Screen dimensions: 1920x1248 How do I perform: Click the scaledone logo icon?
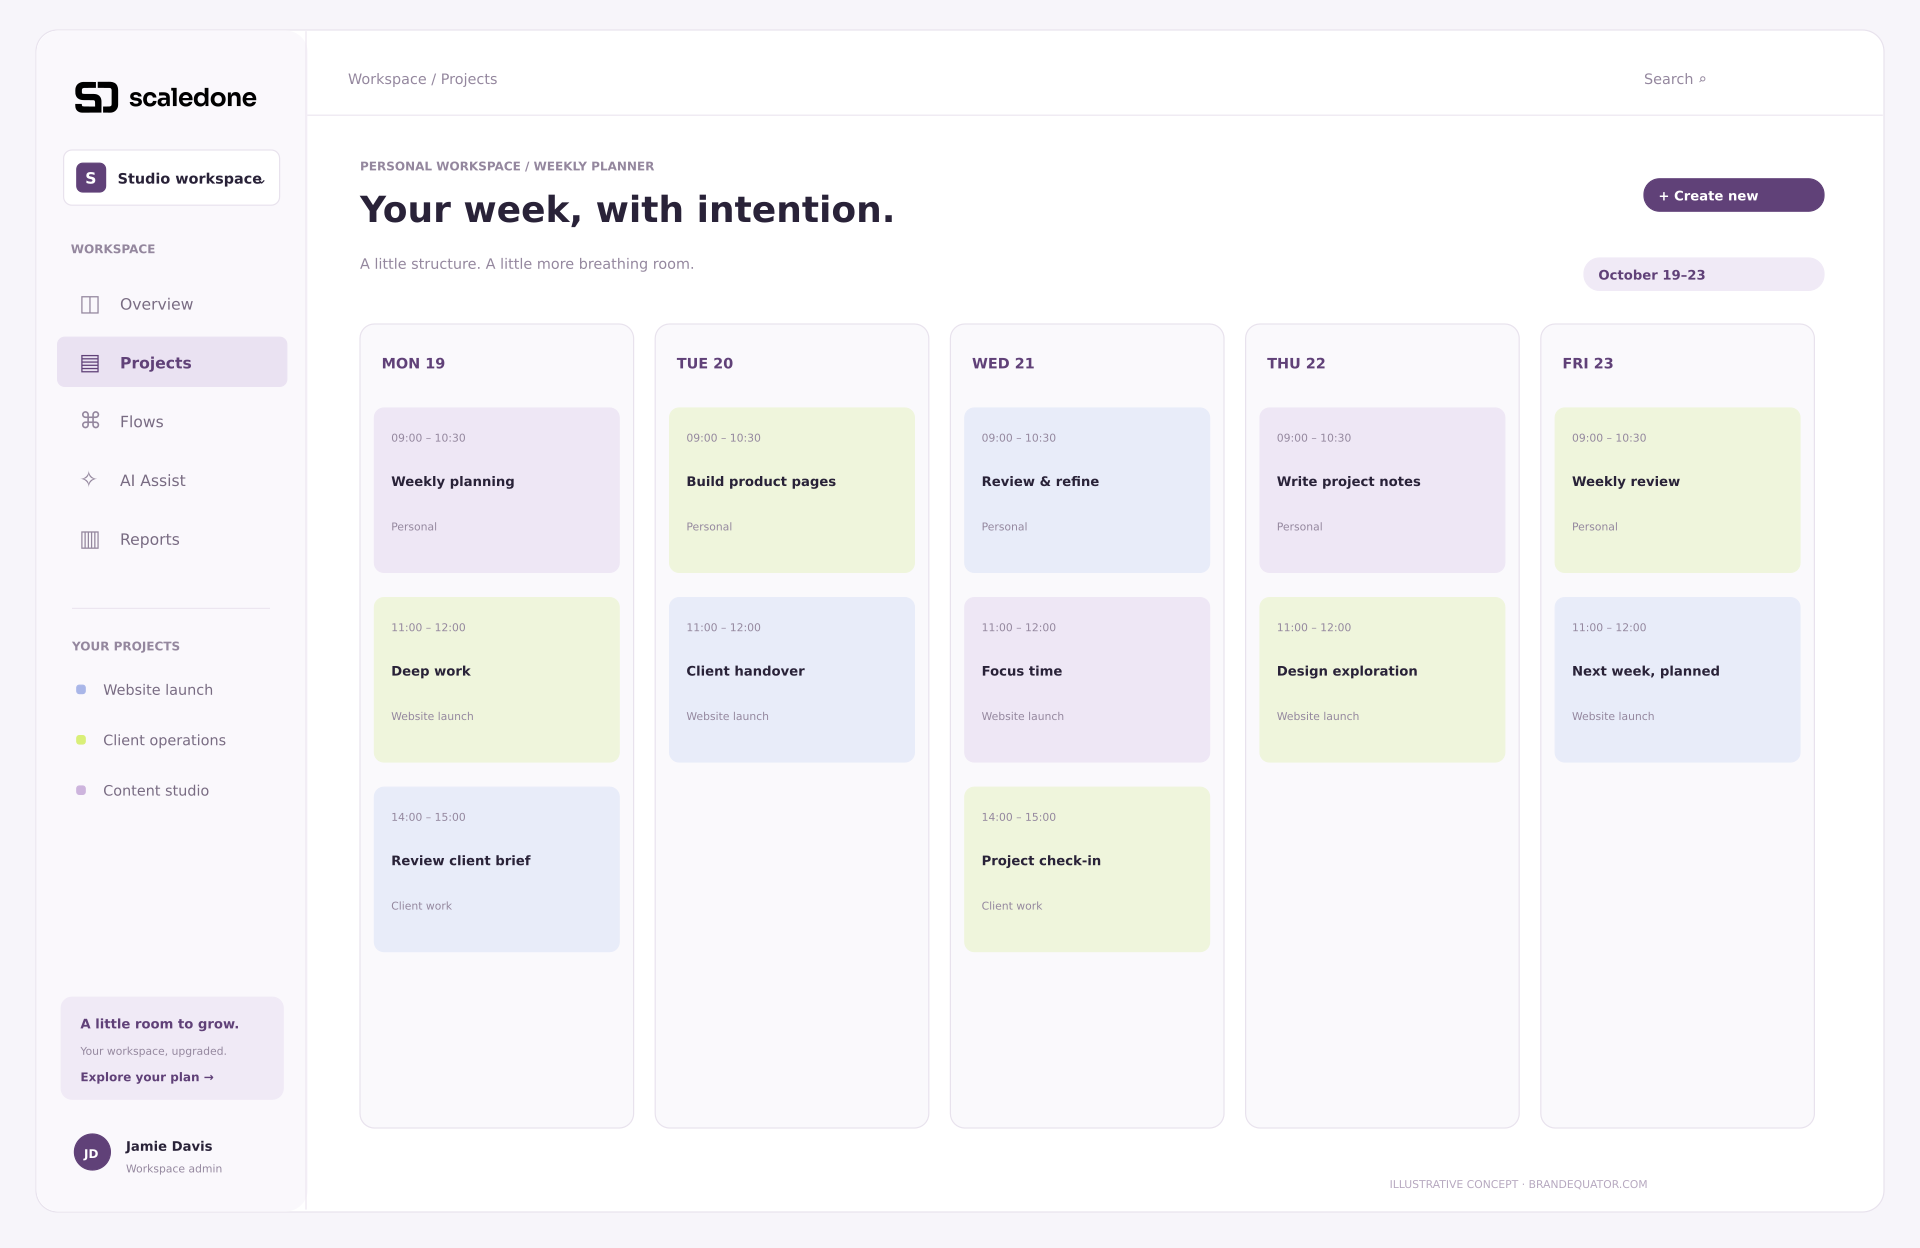(97, 97)
